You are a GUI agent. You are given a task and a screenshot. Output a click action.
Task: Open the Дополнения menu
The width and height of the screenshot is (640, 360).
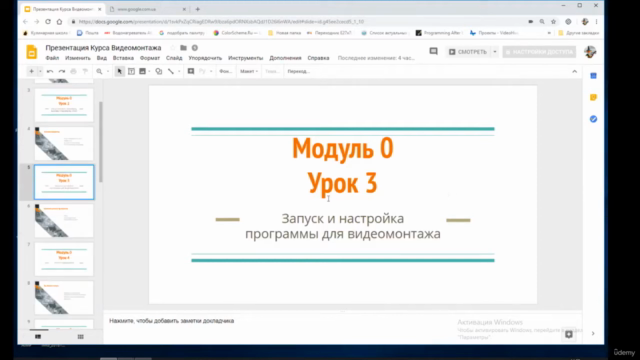click(x=285, y=58)
